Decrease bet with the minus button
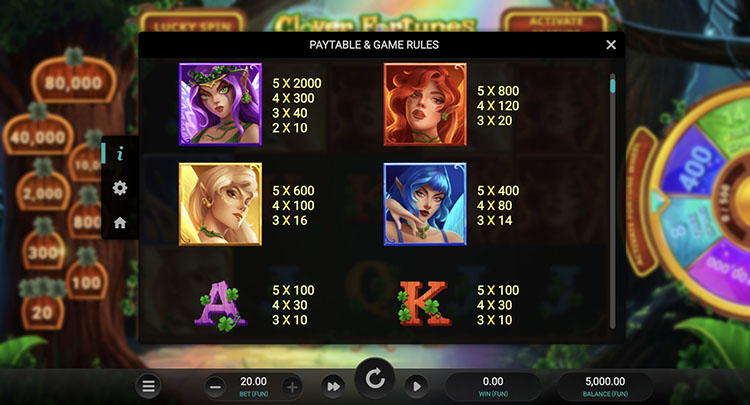The image size is (750, 405). [215, 386]
